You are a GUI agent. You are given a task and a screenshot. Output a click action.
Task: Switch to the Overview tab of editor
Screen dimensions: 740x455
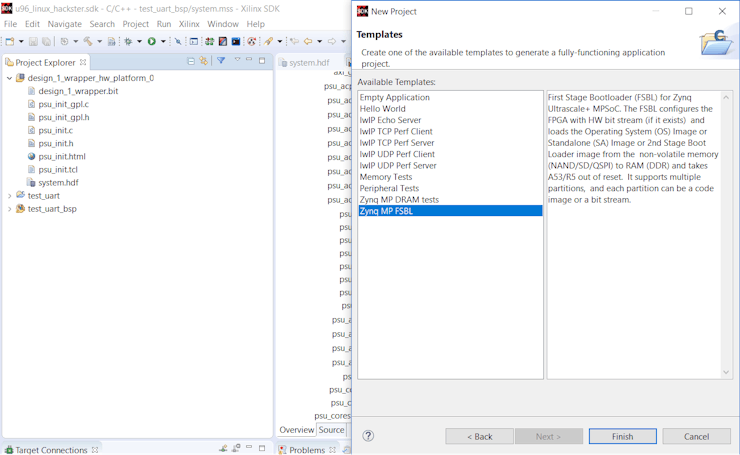click(x=296, y=430)
